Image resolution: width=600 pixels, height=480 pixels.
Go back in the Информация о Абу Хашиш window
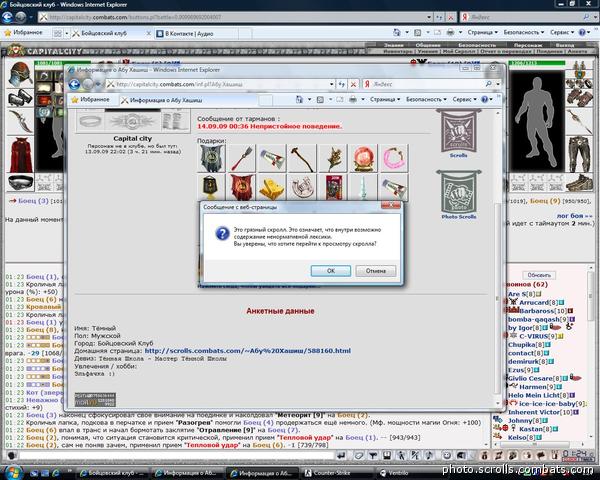pos(74,84)
